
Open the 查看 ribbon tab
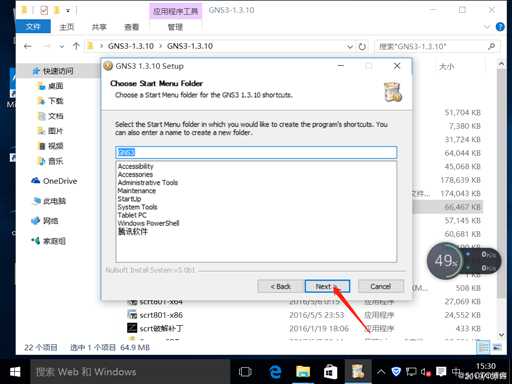pyautogui.click(x=131, y=27)
